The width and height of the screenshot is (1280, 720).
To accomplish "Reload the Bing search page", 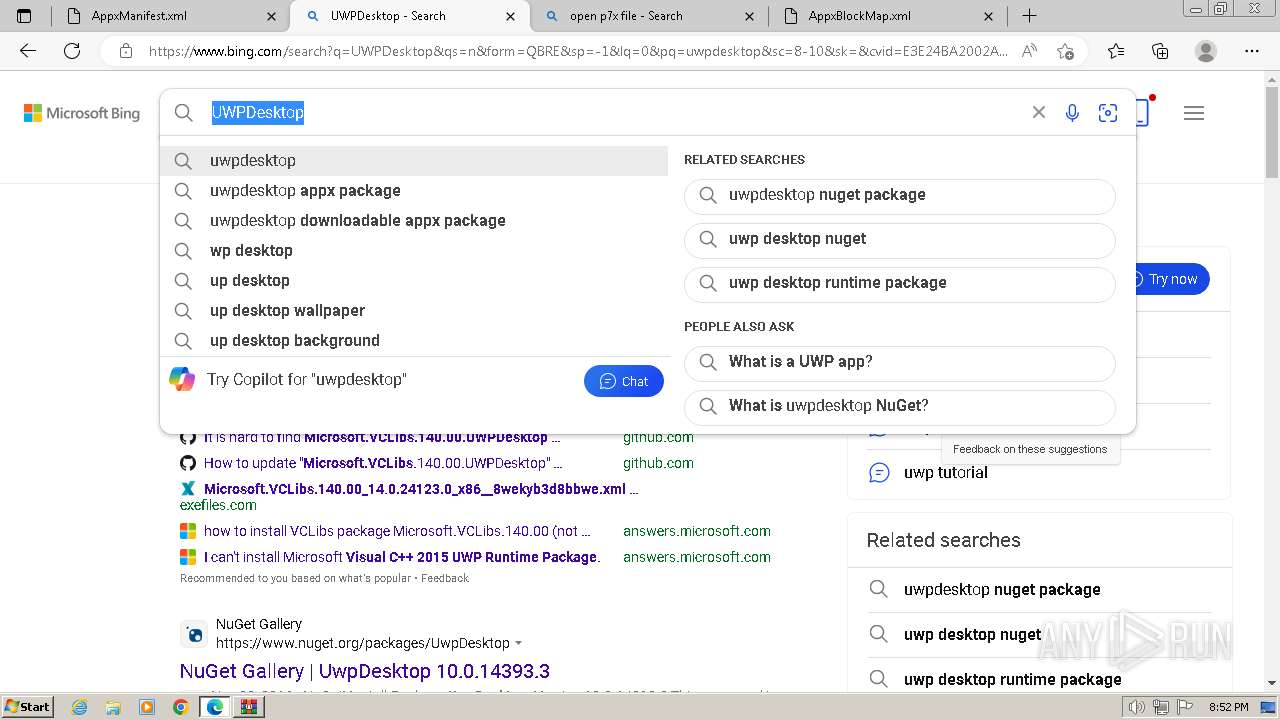I will click(x=72, y=51).
